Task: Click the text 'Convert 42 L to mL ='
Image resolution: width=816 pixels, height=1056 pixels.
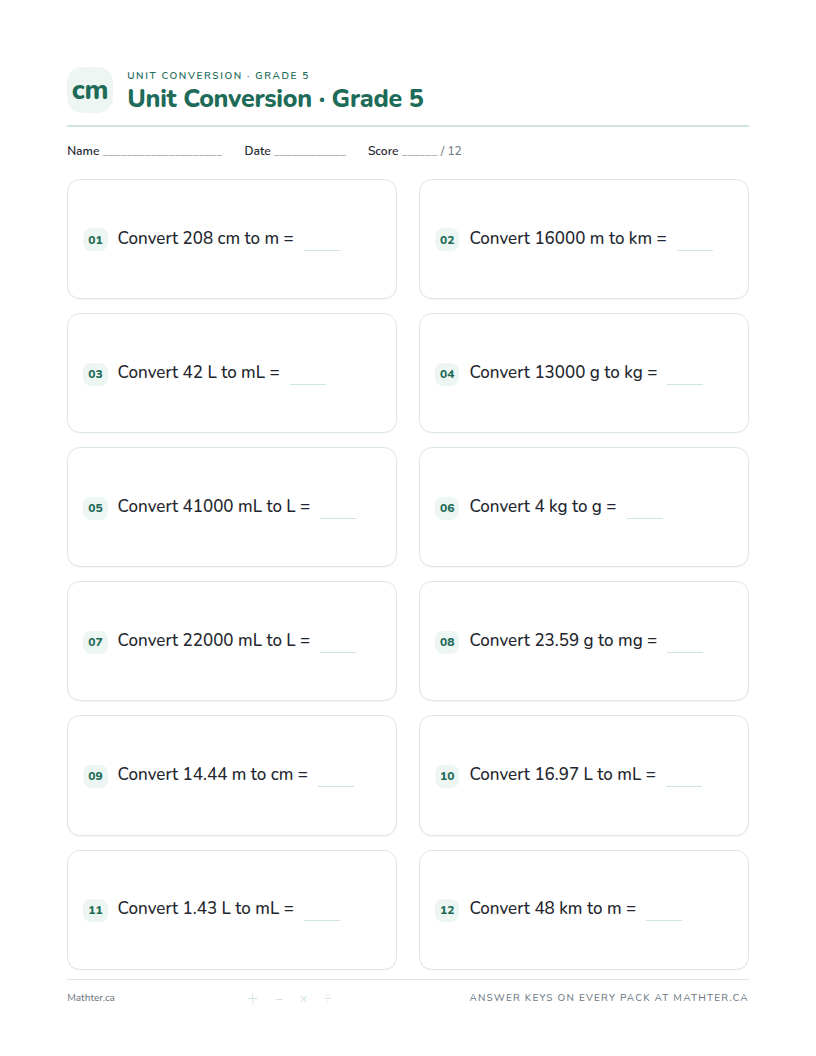Action: tap(199, 372)
